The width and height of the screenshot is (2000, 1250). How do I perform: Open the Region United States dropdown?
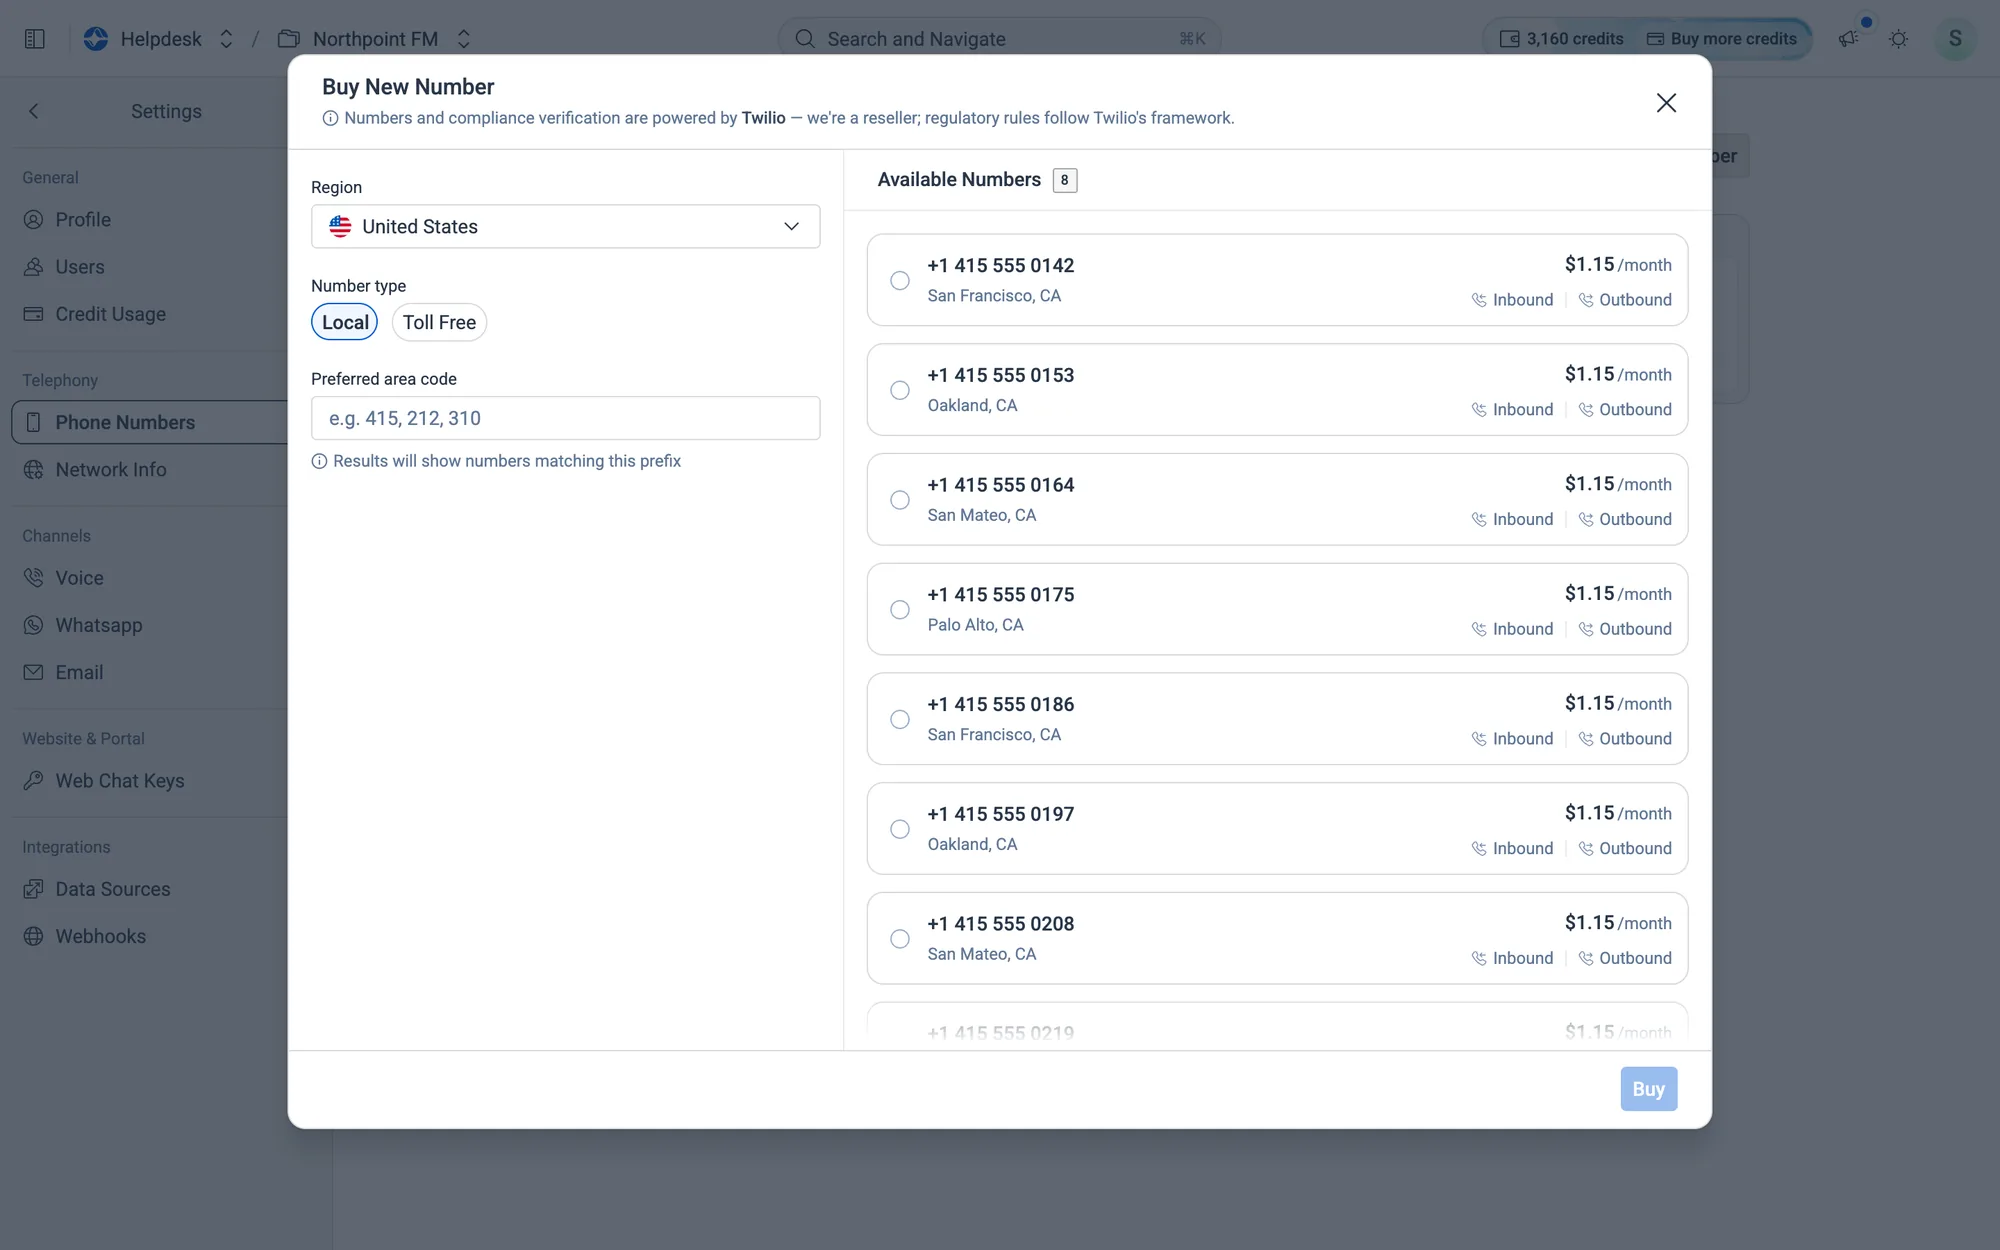565,226
